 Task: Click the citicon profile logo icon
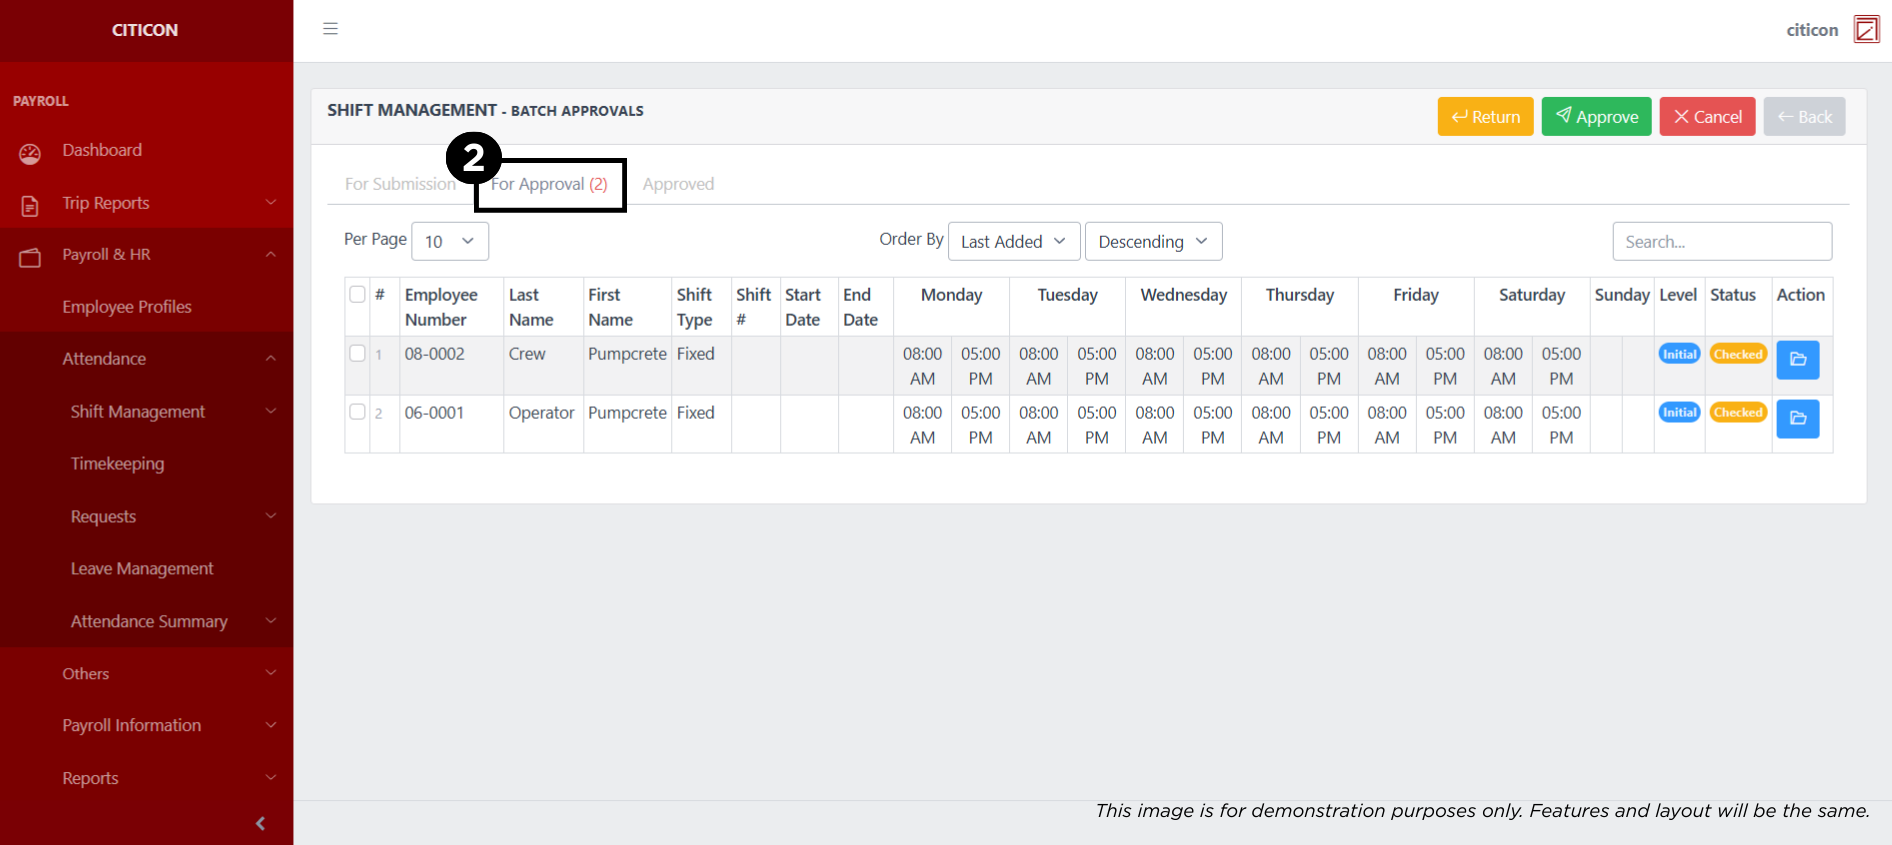point(1866,30)
